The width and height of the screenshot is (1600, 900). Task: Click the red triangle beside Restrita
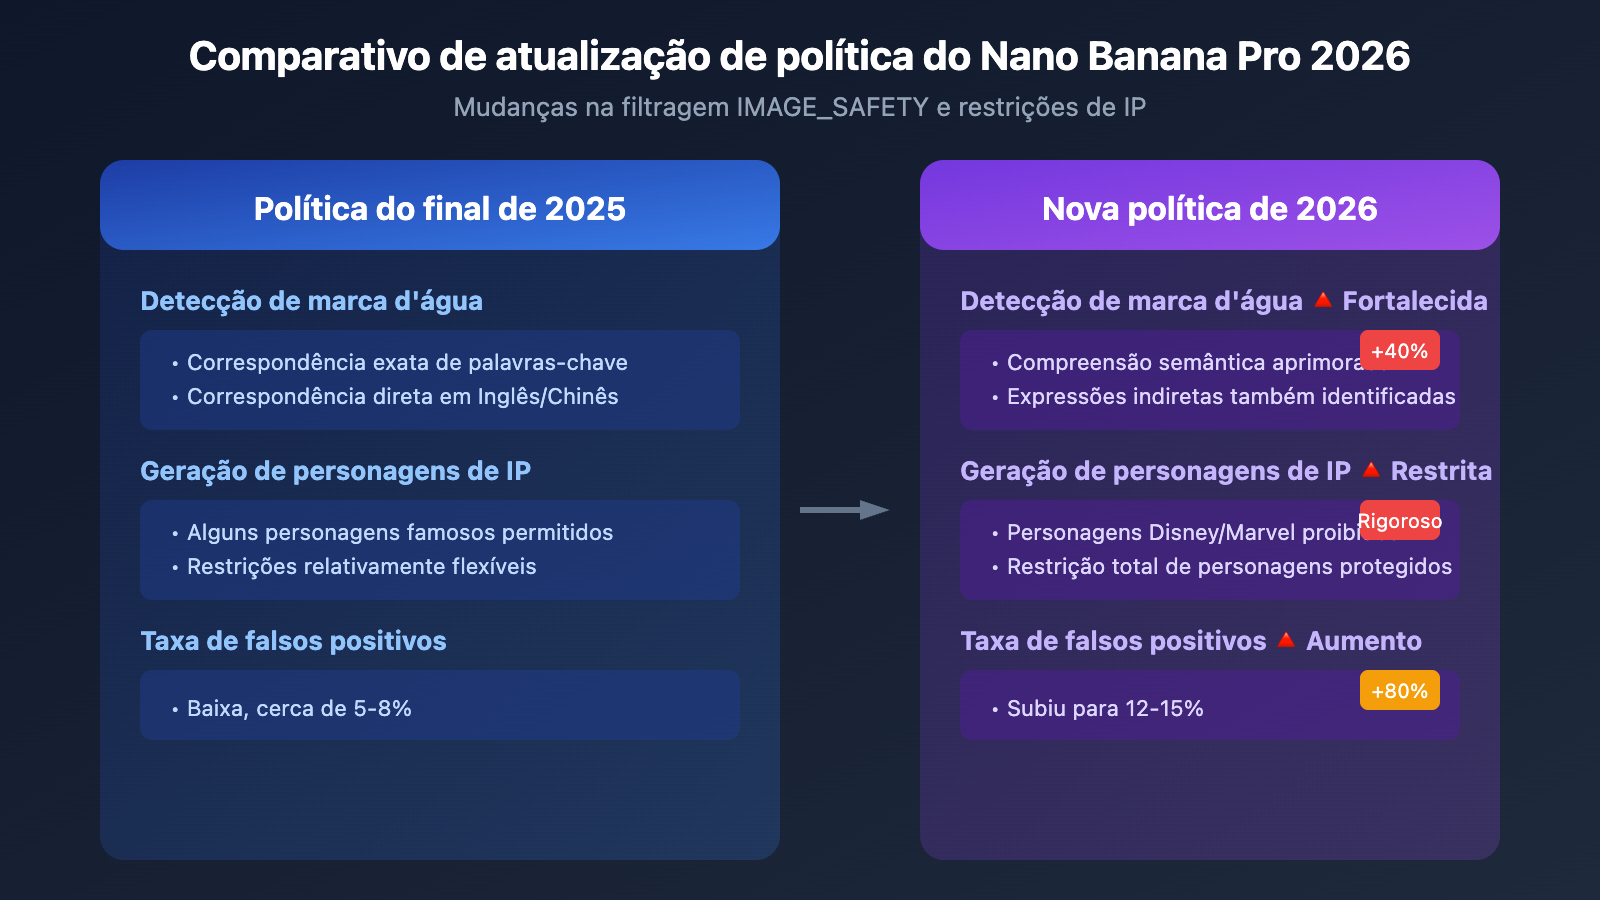[1370, 470]
